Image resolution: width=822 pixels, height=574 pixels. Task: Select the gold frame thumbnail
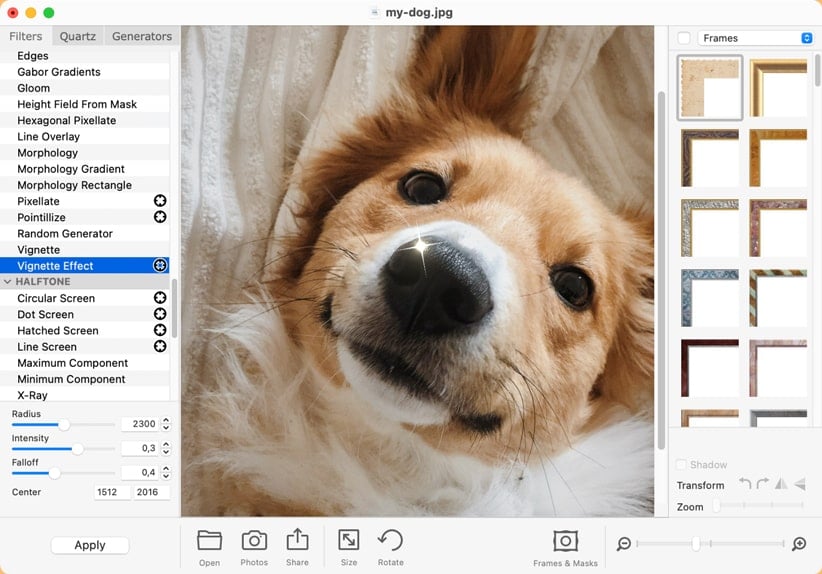click(x=778, y=87)
